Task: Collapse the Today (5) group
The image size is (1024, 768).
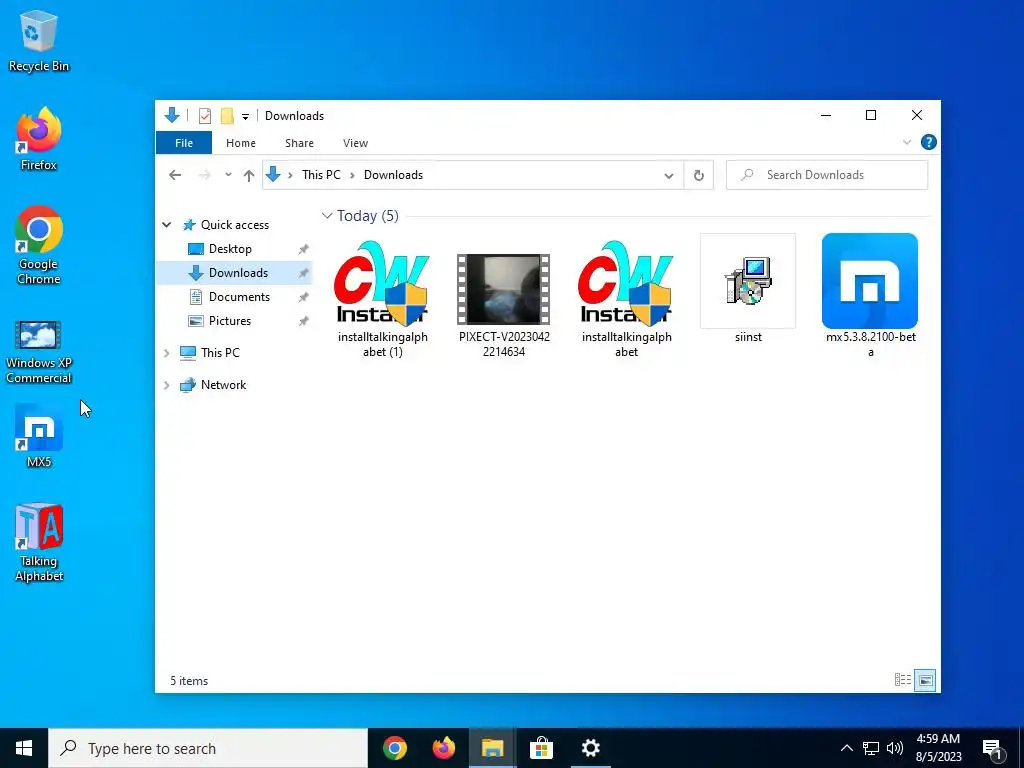Action: click(327, 216)
